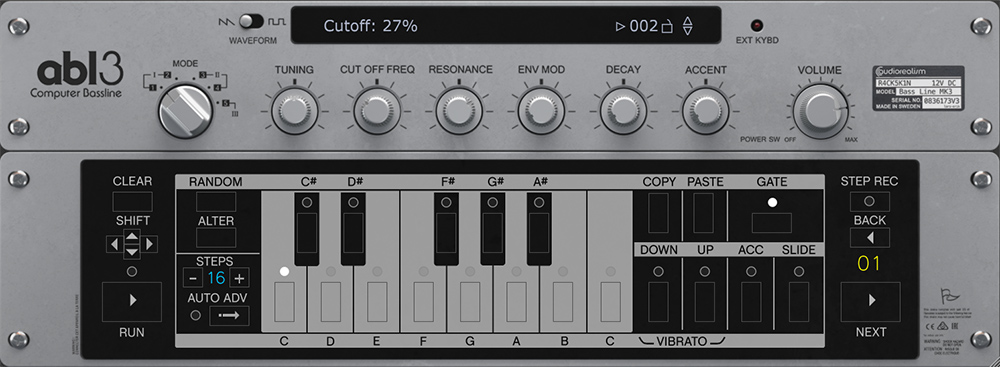Click the Decay knob
The width and height of the screenshot is (1000, 367).
(x=624, y=111)
